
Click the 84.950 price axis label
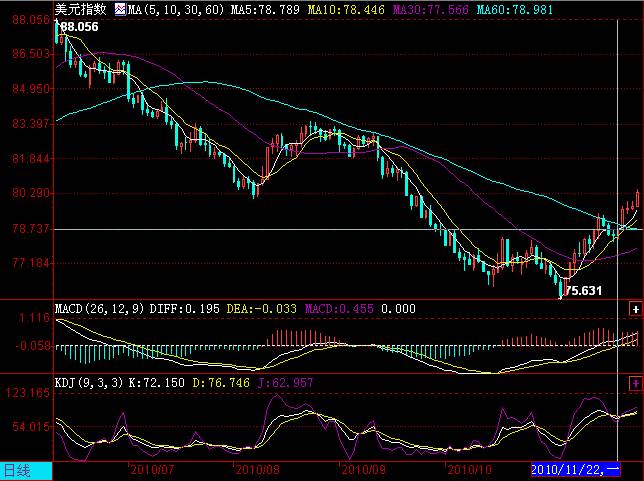31,89
